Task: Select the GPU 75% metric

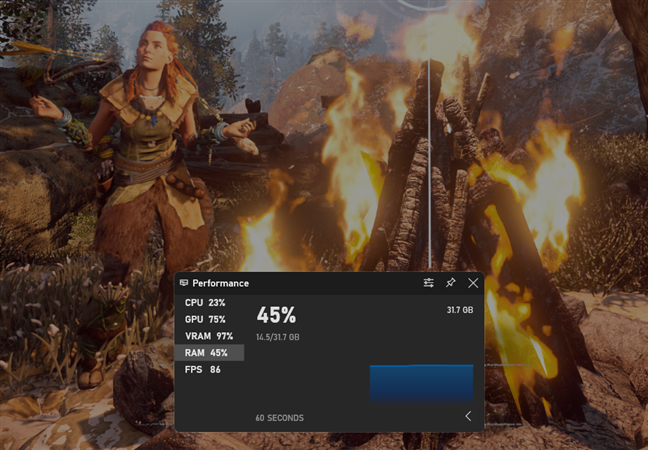Action: pos(209,319)
